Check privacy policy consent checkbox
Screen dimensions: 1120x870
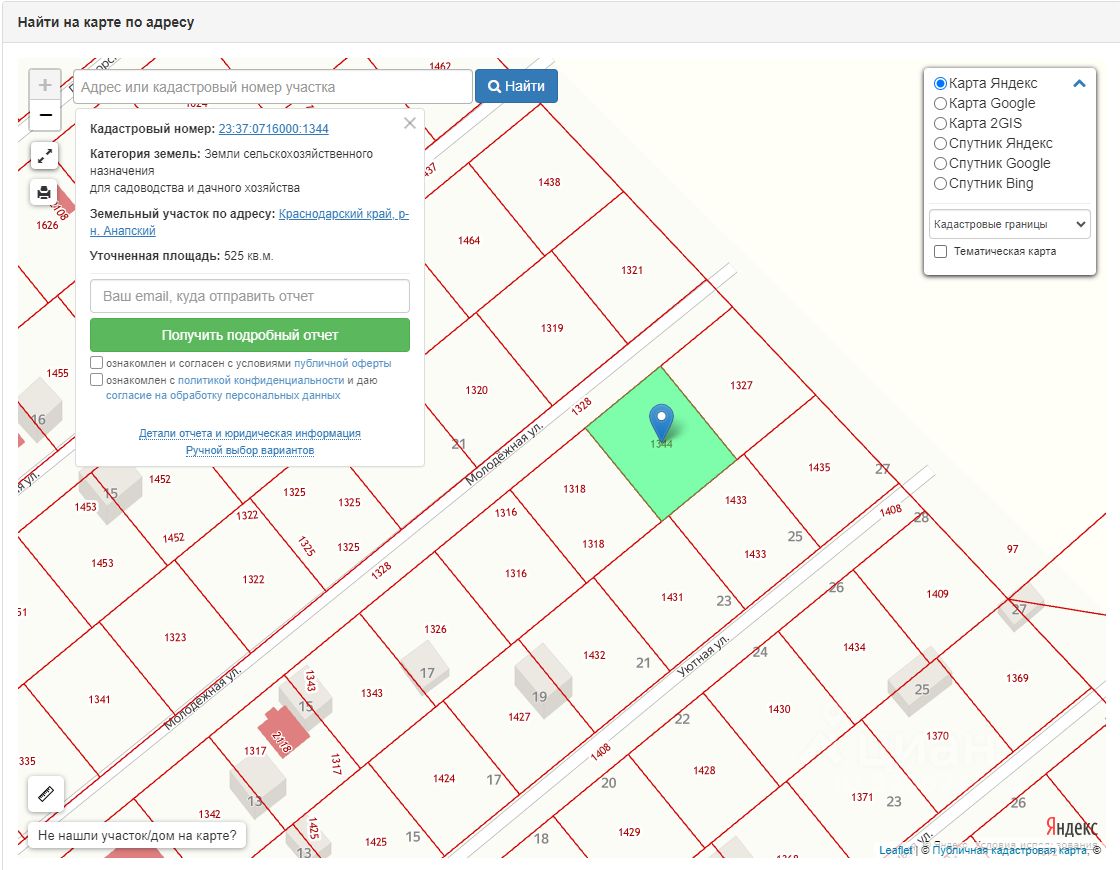click(x=96, y=380)
